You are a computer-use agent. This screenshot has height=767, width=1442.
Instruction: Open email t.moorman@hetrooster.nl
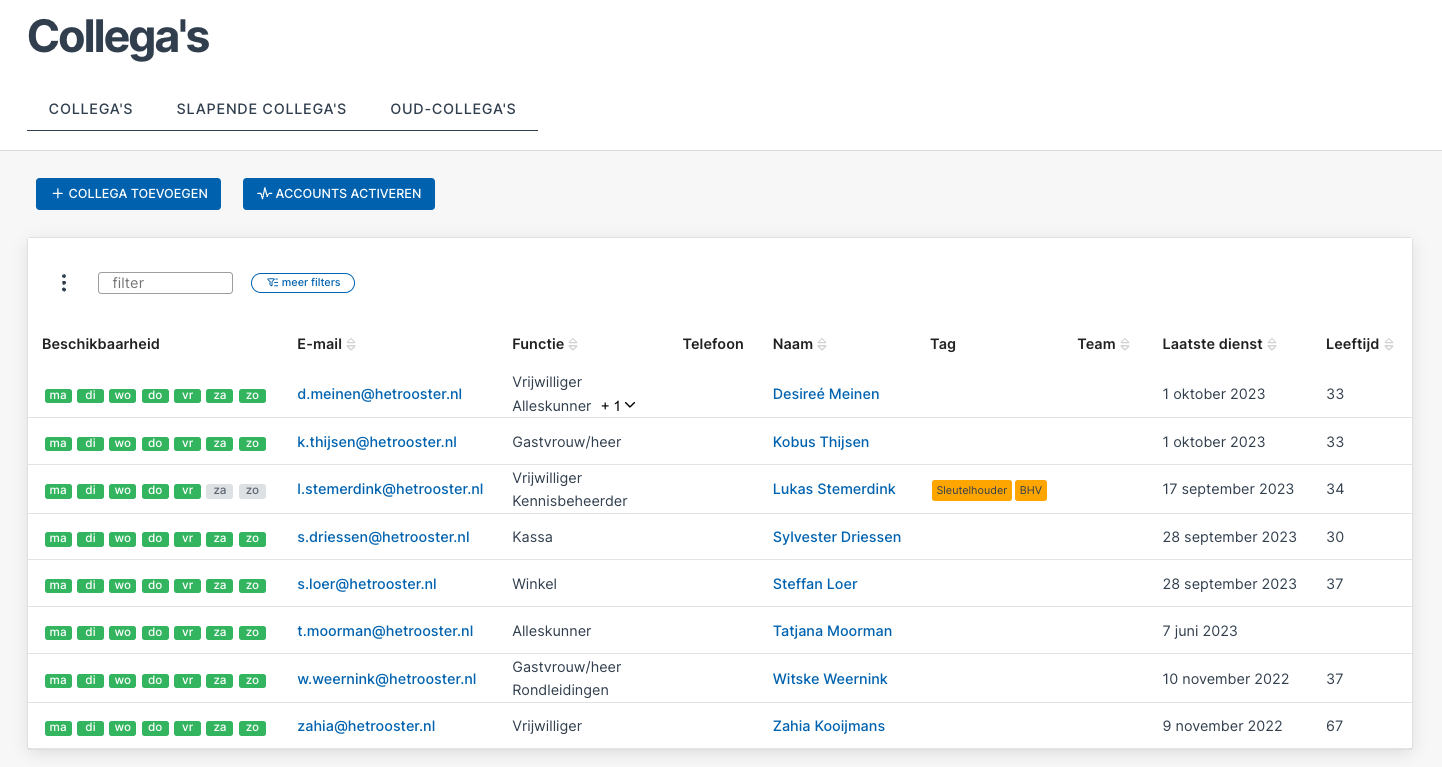point(385,631)
